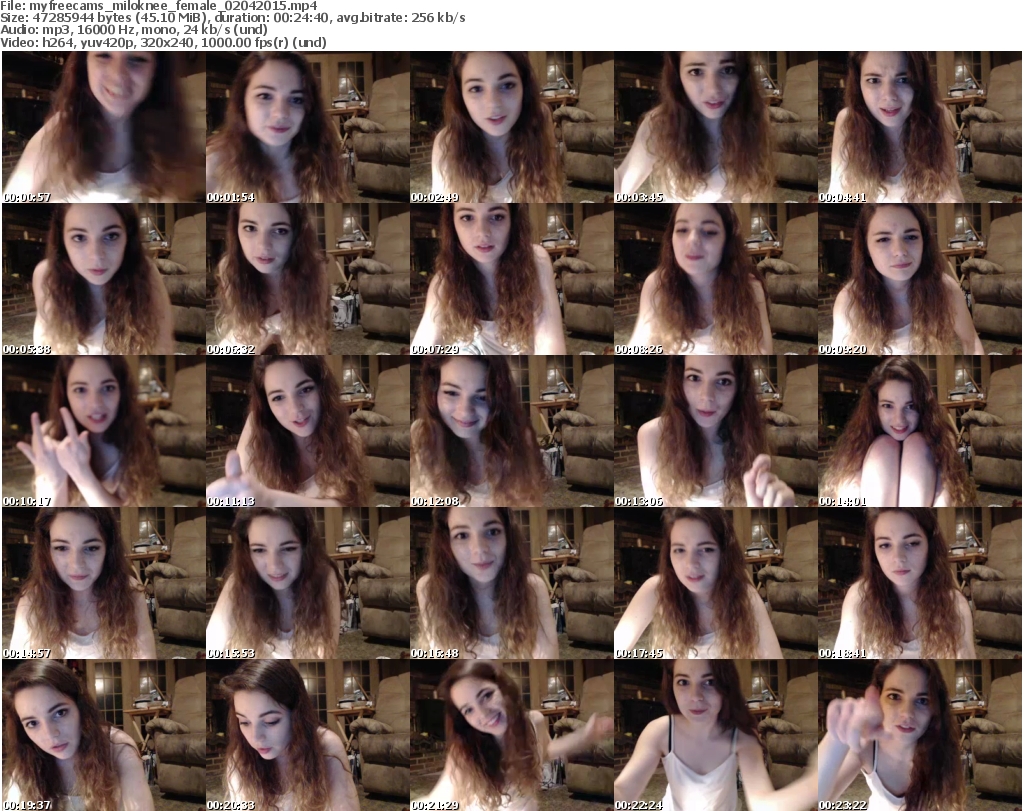The image size is (1024, 811).
Task: Pick the preview frame at 00:13:06
Action: click(x=715, y=432)
